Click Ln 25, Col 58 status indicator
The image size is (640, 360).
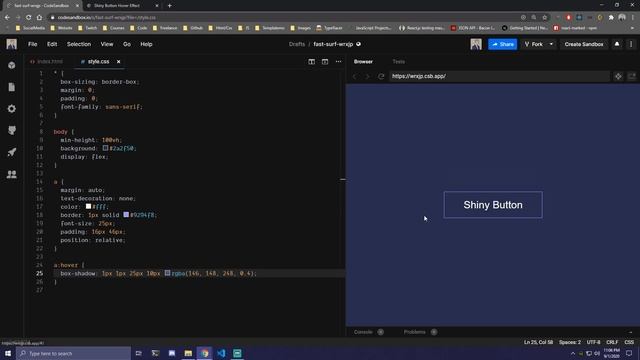click(538, 342)
